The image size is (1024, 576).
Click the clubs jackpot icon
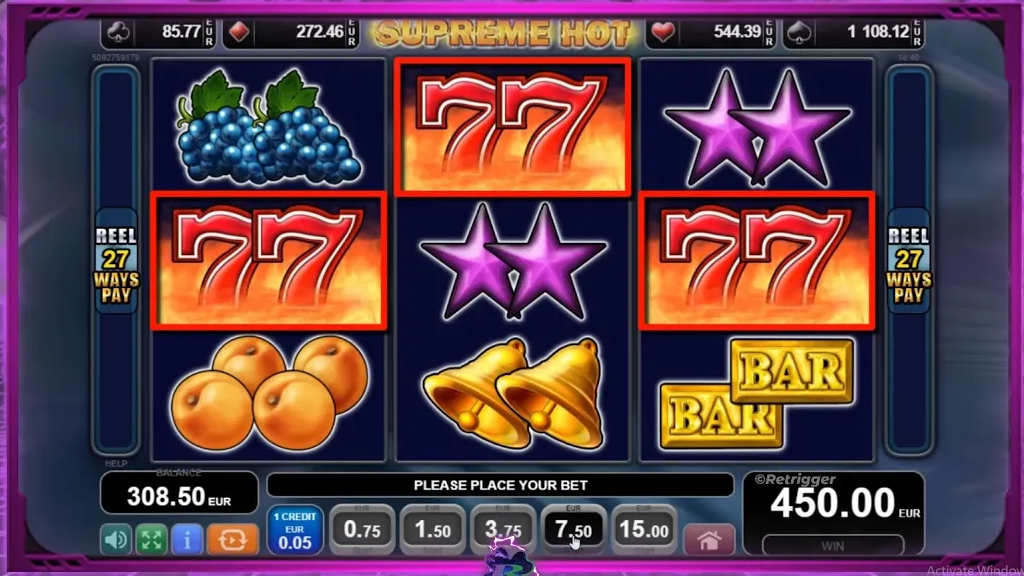tap(118, 32)
